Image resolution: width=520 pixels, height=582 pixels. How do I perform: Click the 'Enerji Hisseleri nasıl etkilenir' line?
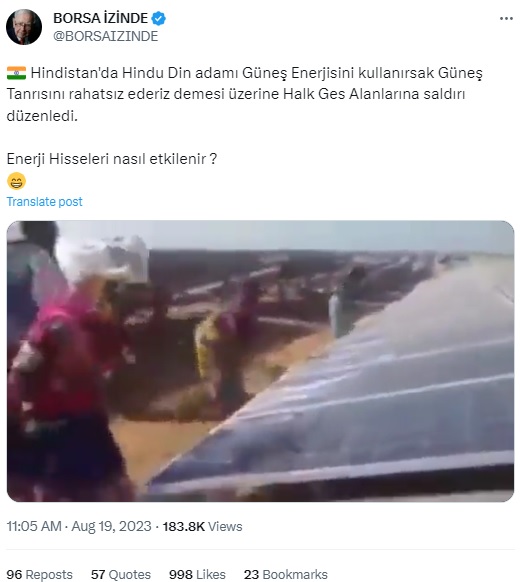click(112, 159)
